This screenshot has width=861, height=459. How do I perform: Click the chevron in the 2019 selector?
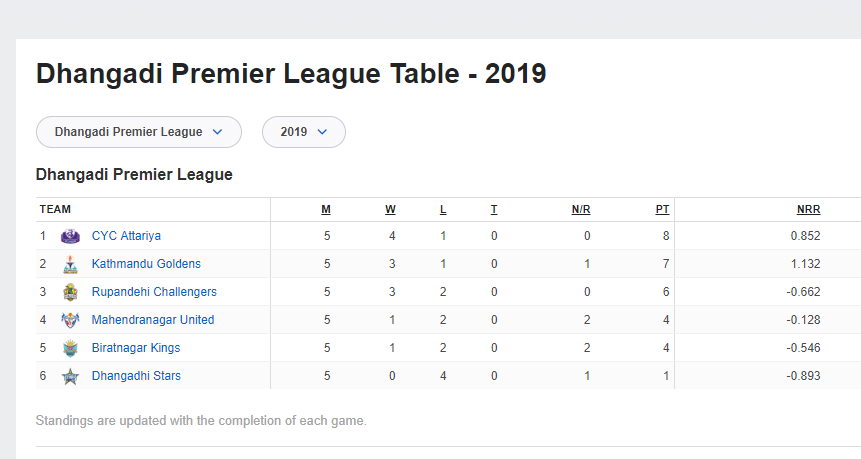[x=322, y=132]
